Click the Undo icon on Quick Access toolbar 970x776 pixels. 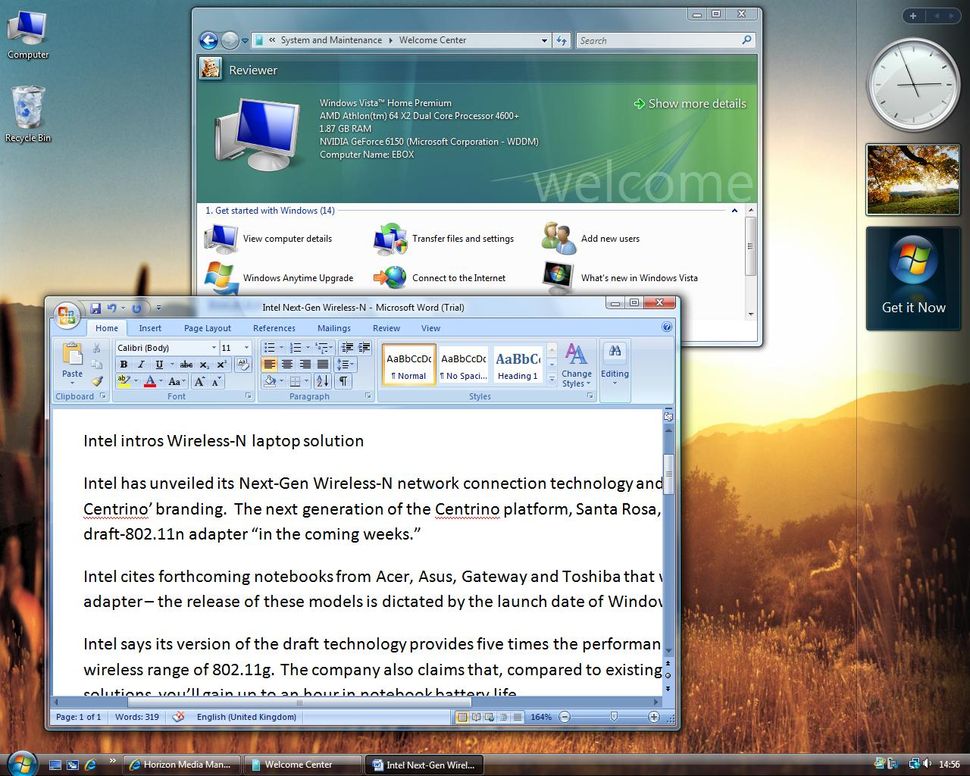(x=112, y=307)
